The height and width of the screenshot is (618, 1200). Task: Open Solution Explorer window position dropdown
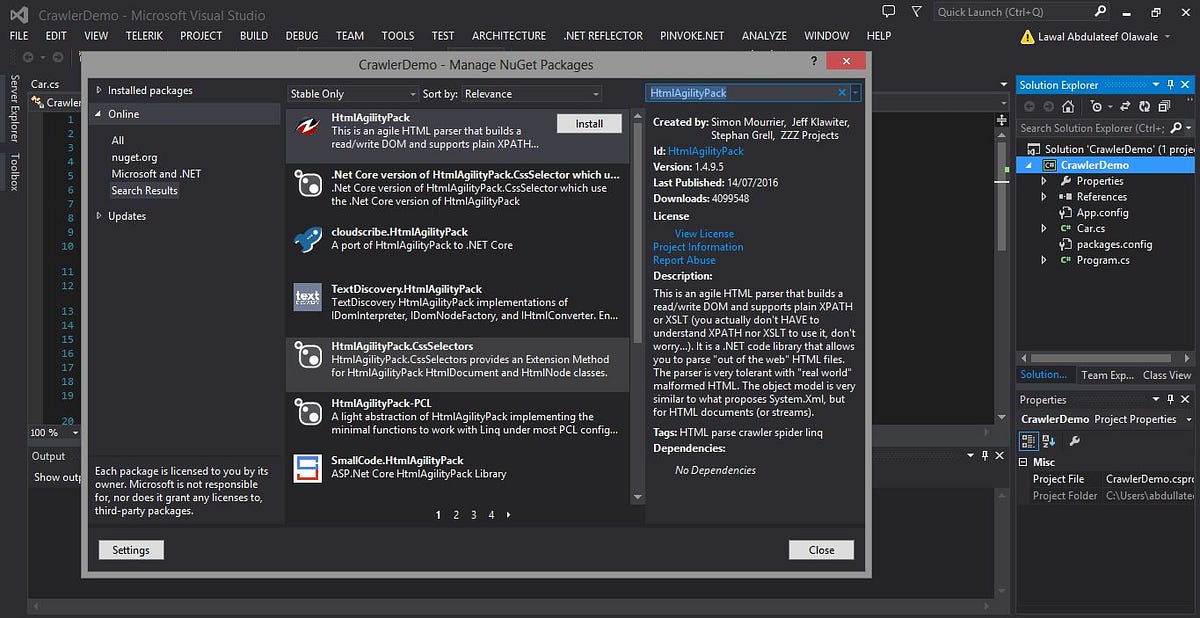tap(1156, 85)
